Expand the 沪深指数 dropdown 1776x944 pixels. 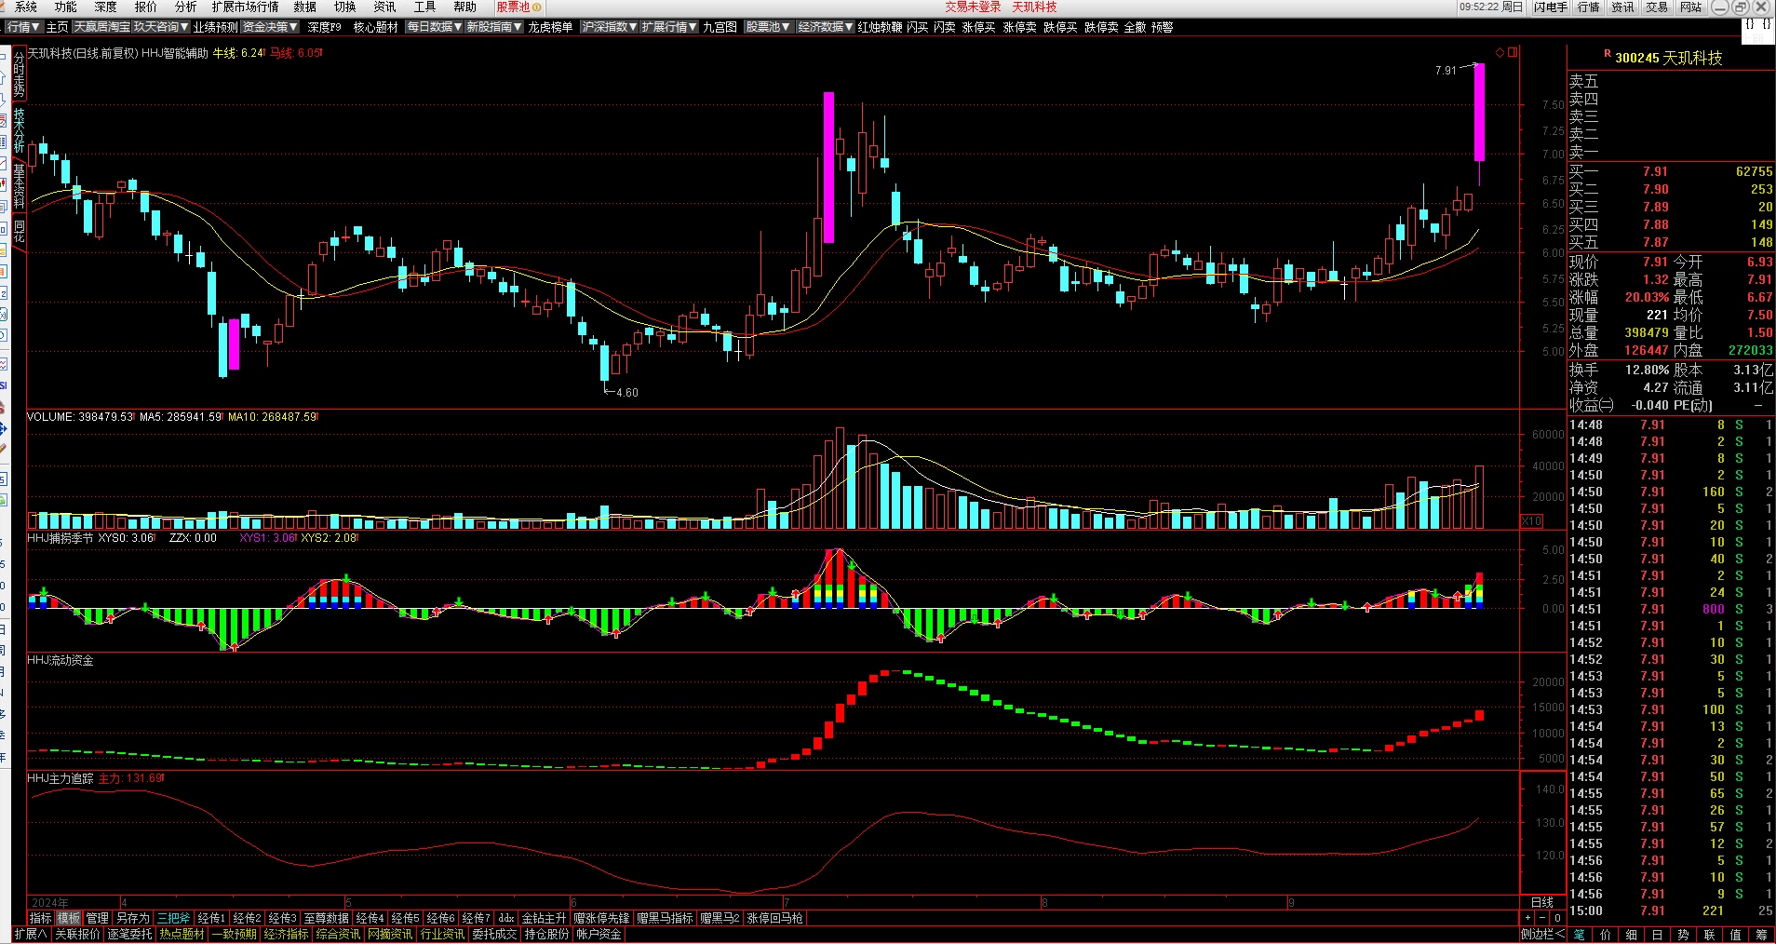click(x=609, y=27)
